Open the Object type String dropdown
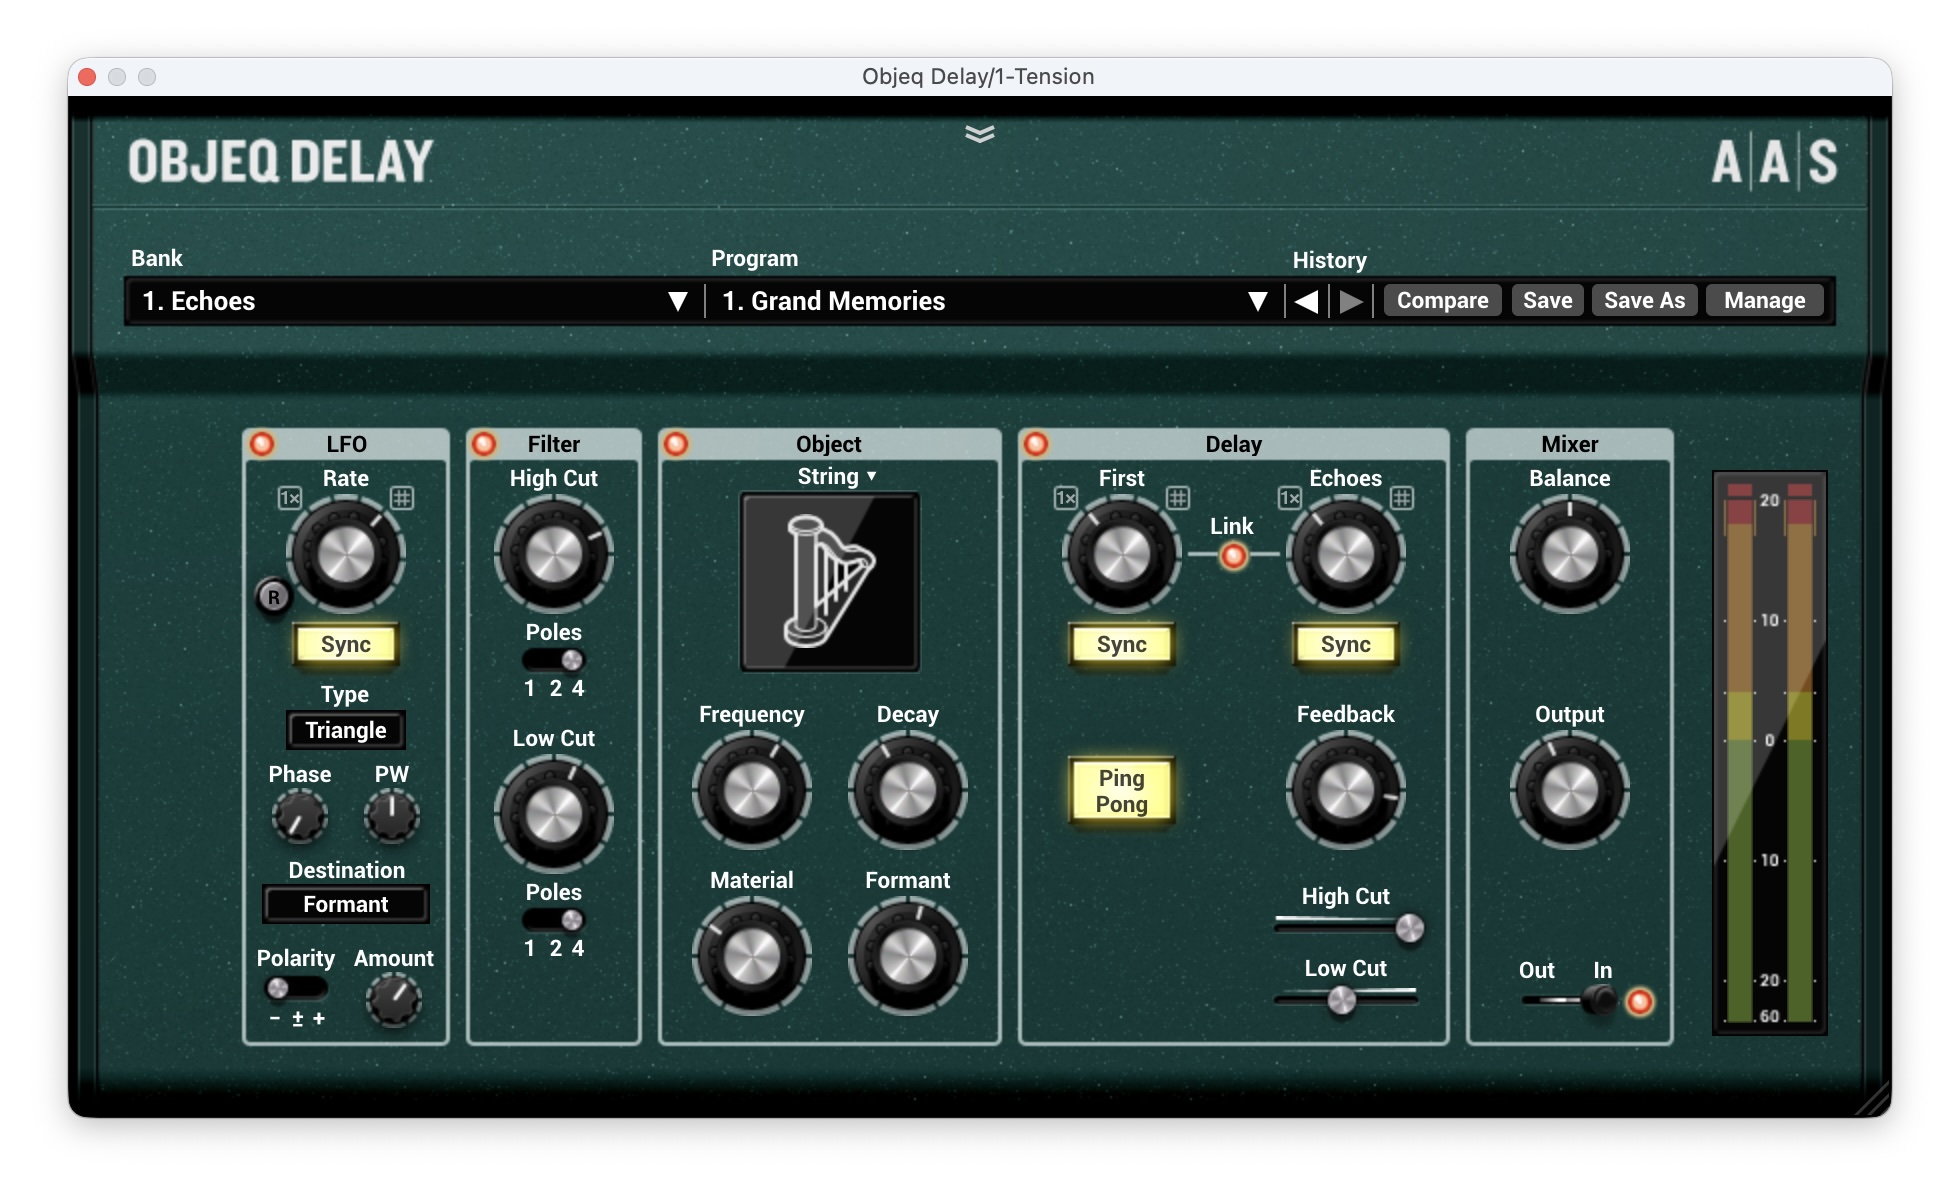The image size is (1960, 1192). point(837,477)
